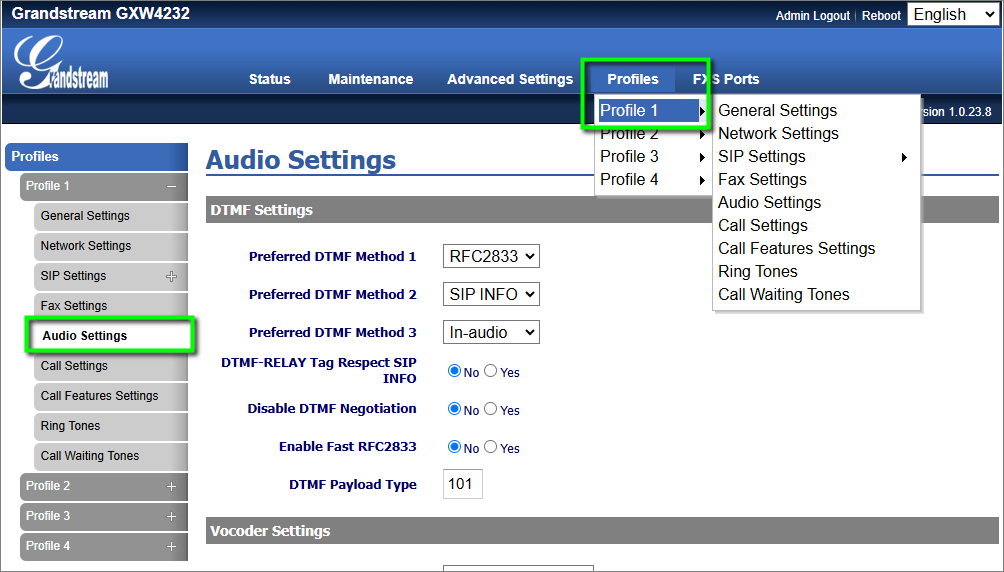Open the Maintenance top menu
The image size is (1004, 572).
371,79
